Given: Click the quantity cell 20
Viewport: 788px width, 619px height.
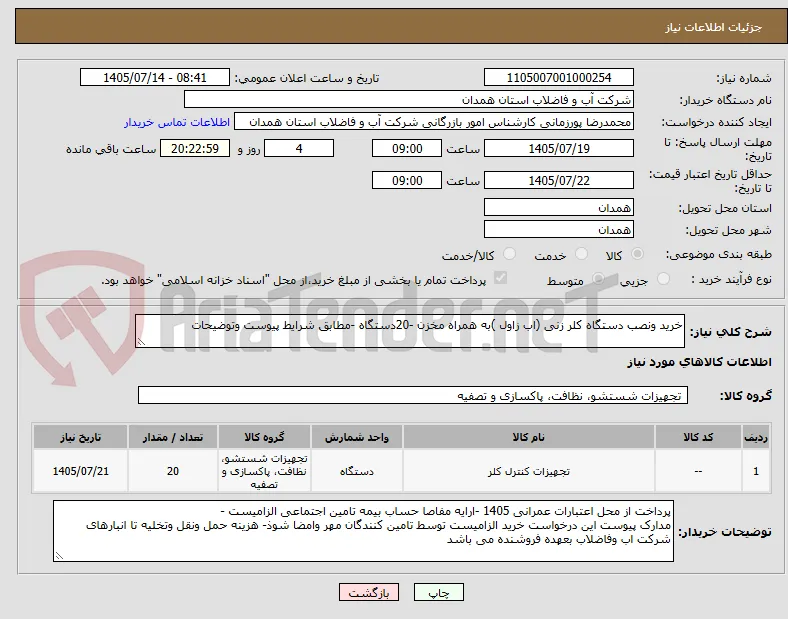Looking at the screenshot, I should pyautogui.click(x=173, y=471).
